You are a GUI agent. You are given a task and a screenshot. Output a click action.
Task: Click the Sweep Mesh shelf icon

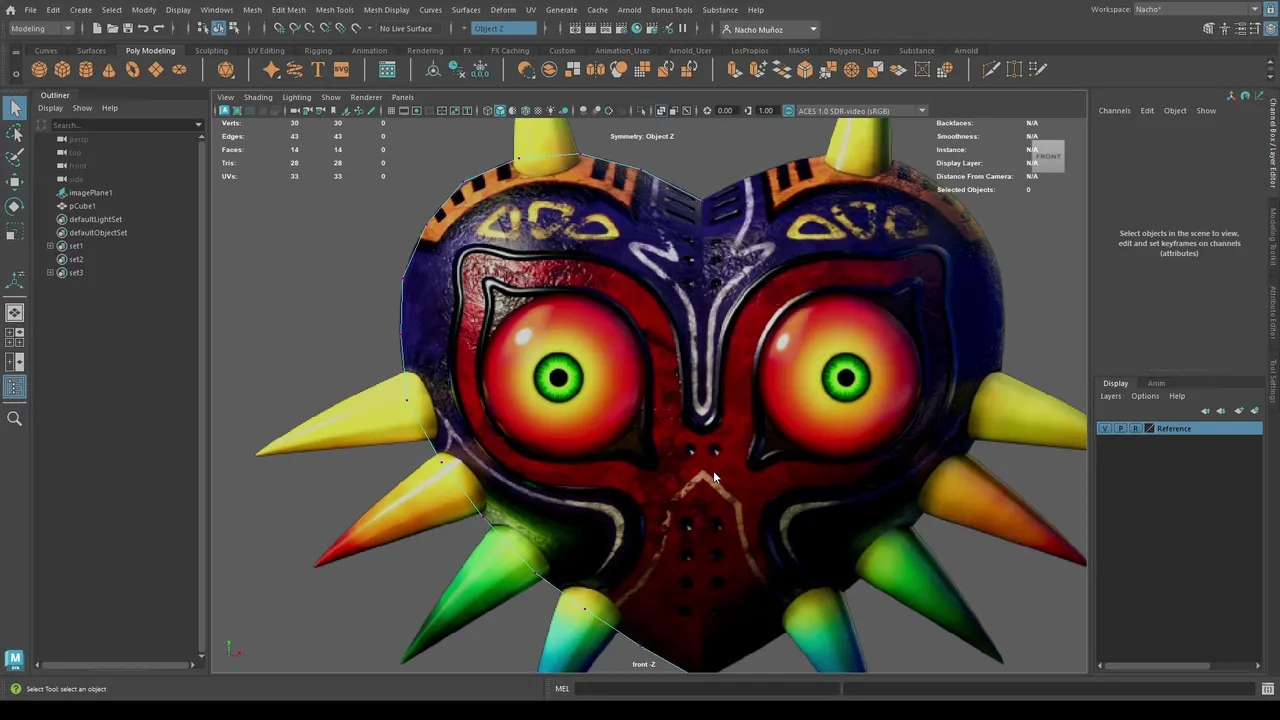(x=294, y=69)
